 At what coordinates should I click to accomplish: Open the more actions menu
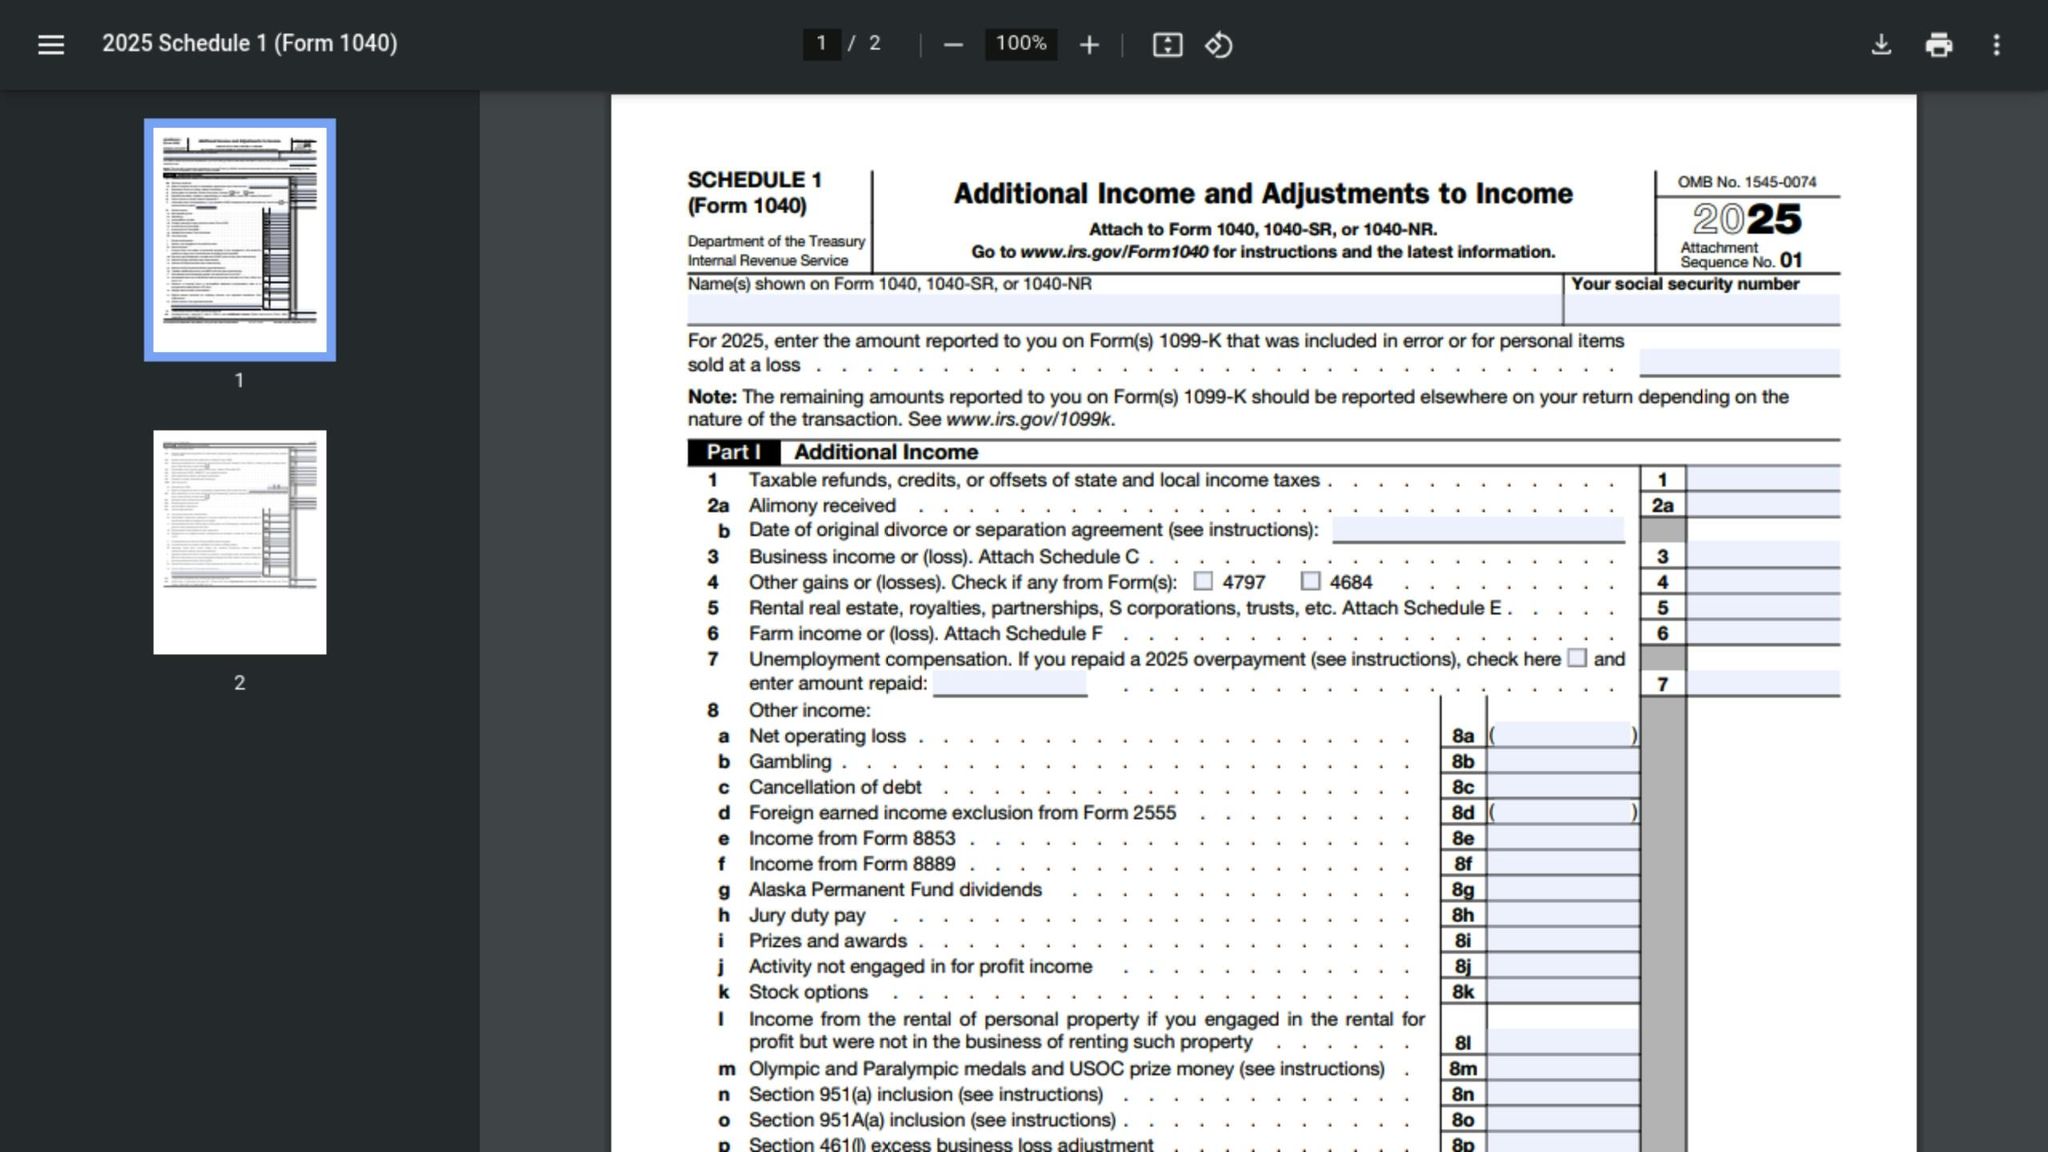coord(1996,45)
